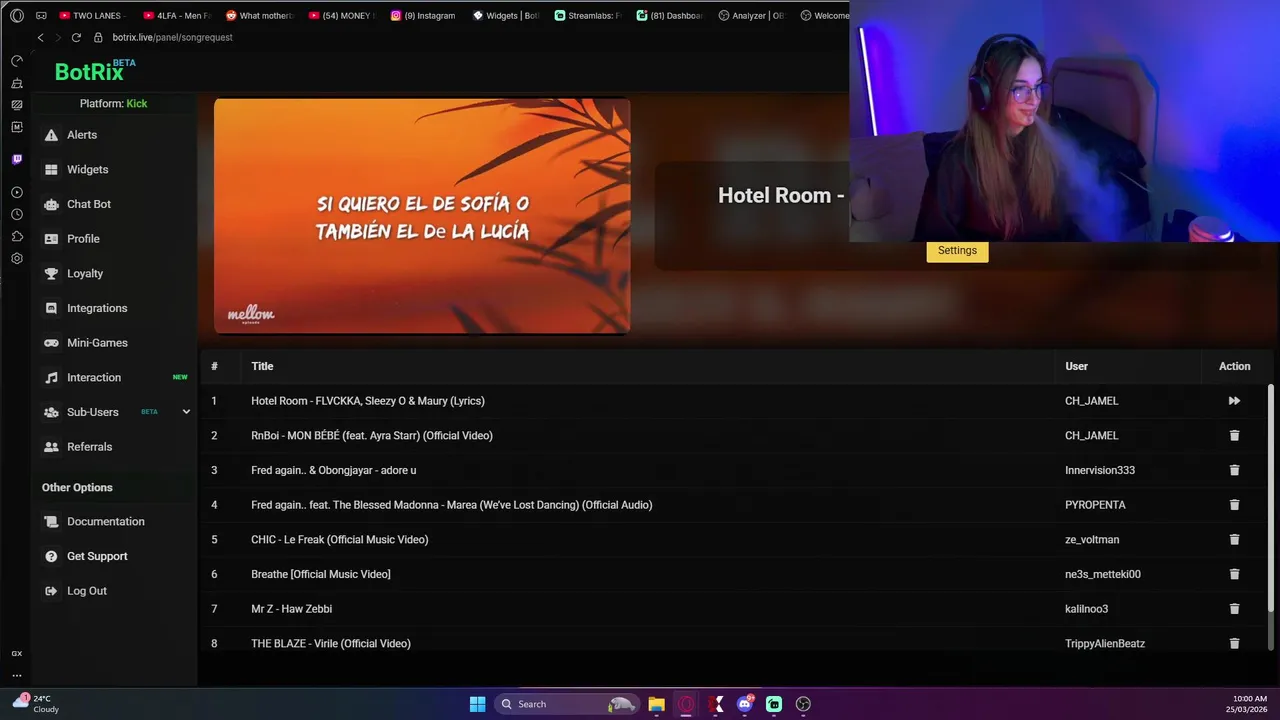Open the Loyalty trophy icon
The width and height of the screenshot is (1280, 720).
(51, 274)
